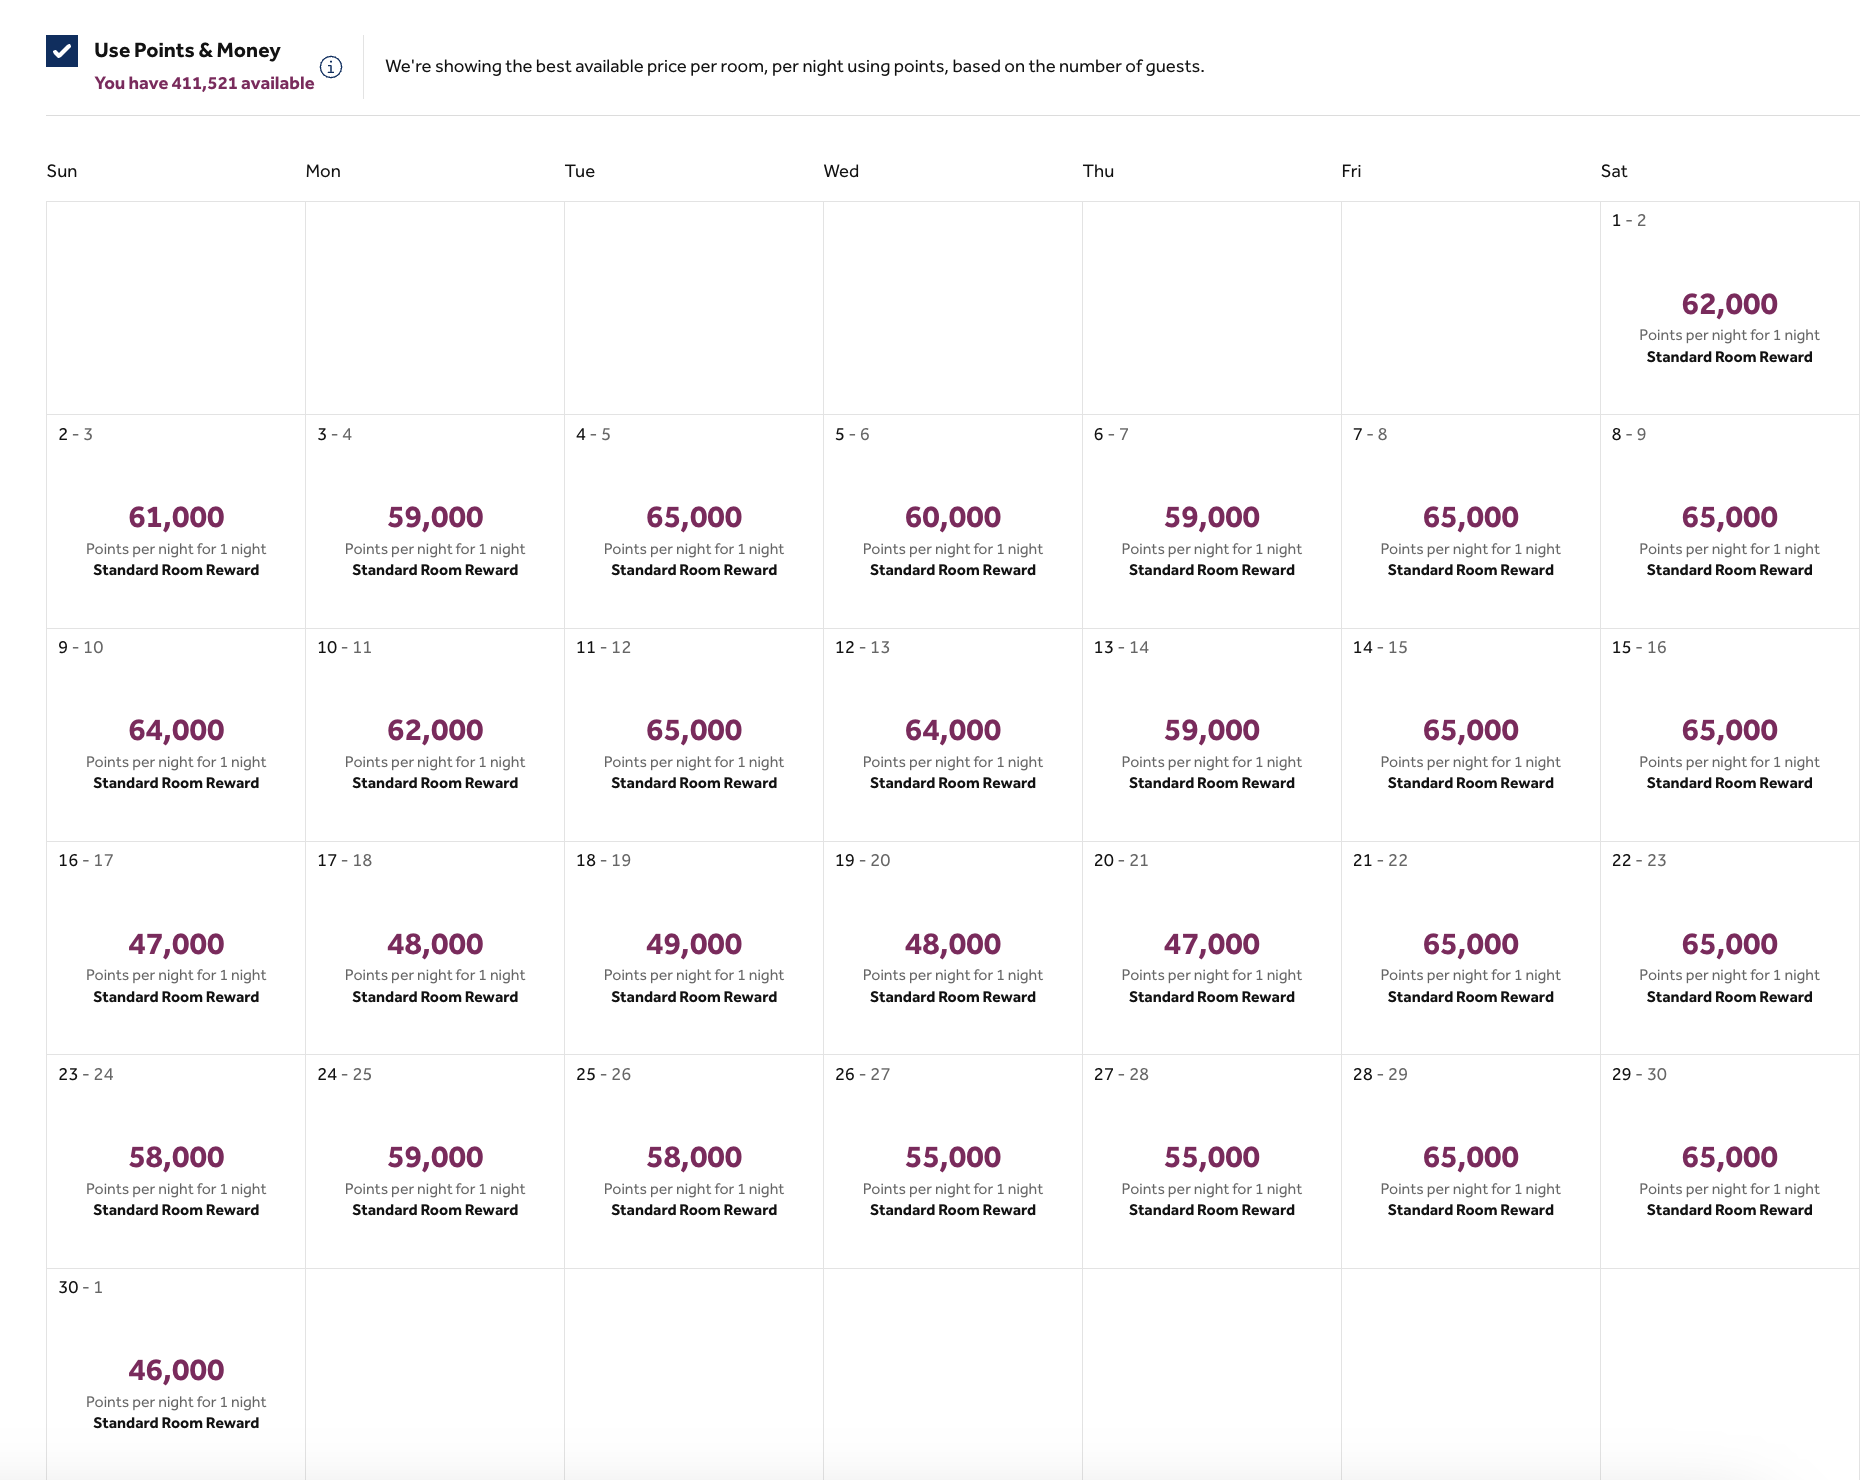The height and width of the screenshot is (1480, 1876).
Task: Click the info icon next to Use Points & Money
Action: (330, 67)
